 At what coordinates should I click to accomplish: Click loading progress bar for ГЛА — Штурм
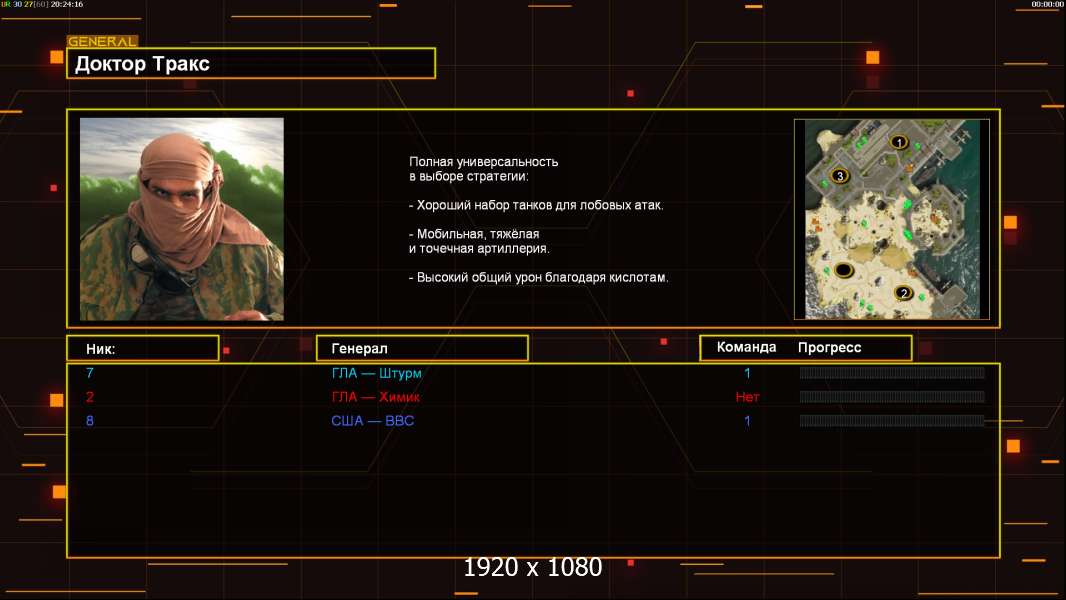[892, 372]
